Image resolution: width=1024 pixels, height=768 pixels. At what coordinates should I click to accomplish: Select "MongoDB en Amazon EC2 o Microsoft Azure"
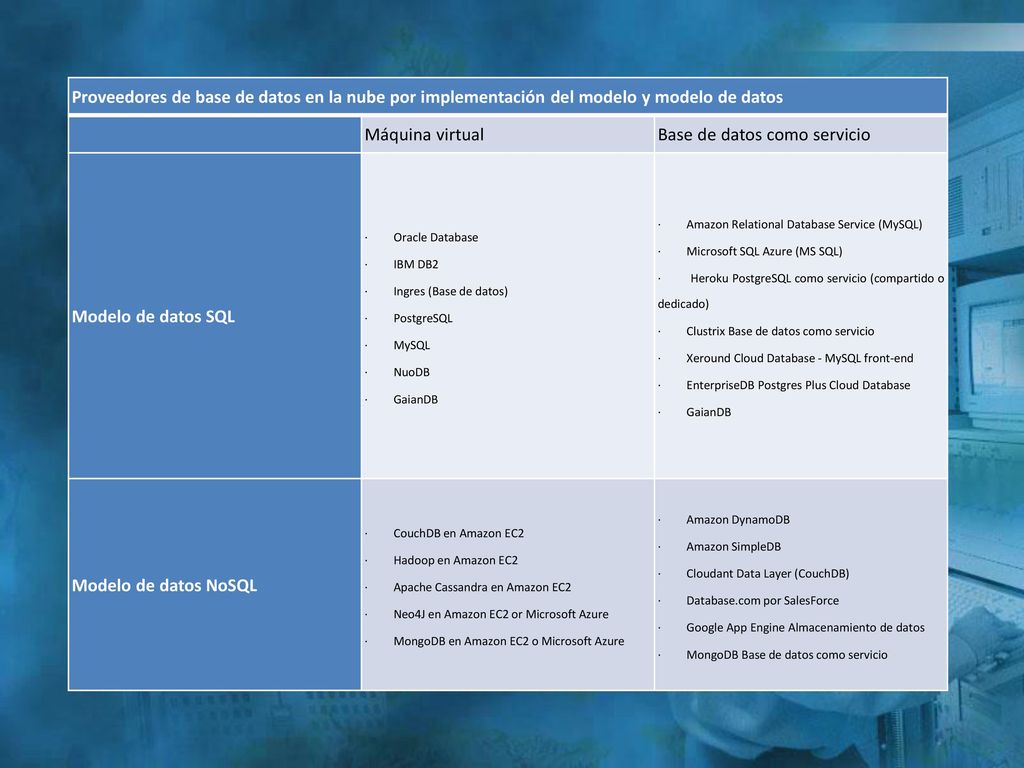click(x=509, y=641)
